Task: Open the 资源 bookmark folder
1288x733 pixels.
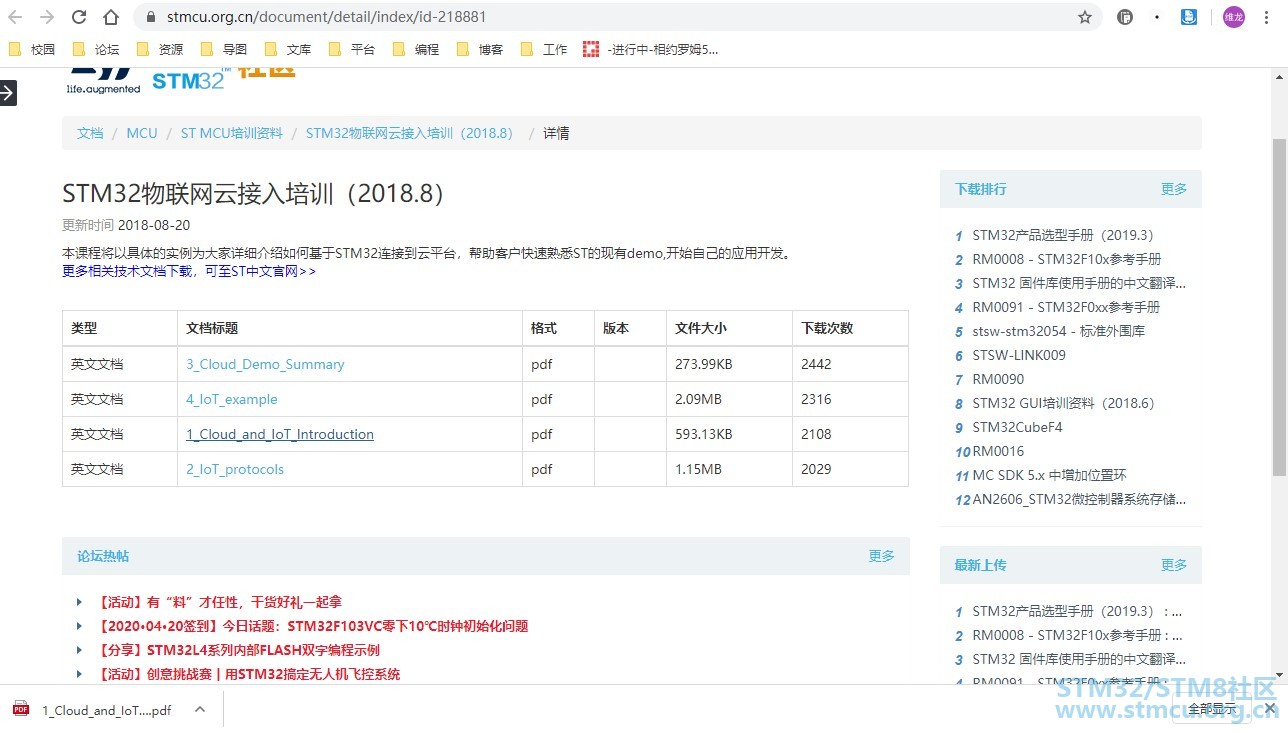Action: point(160,49)
